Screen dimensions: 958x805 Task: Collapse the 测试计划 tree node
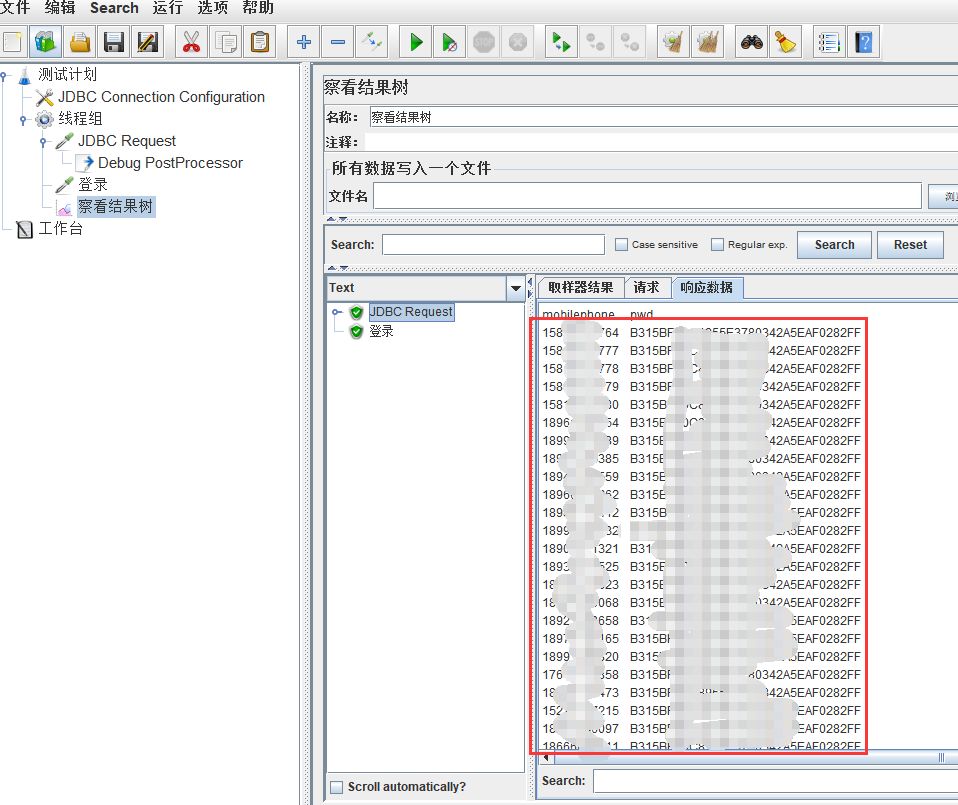4,76
